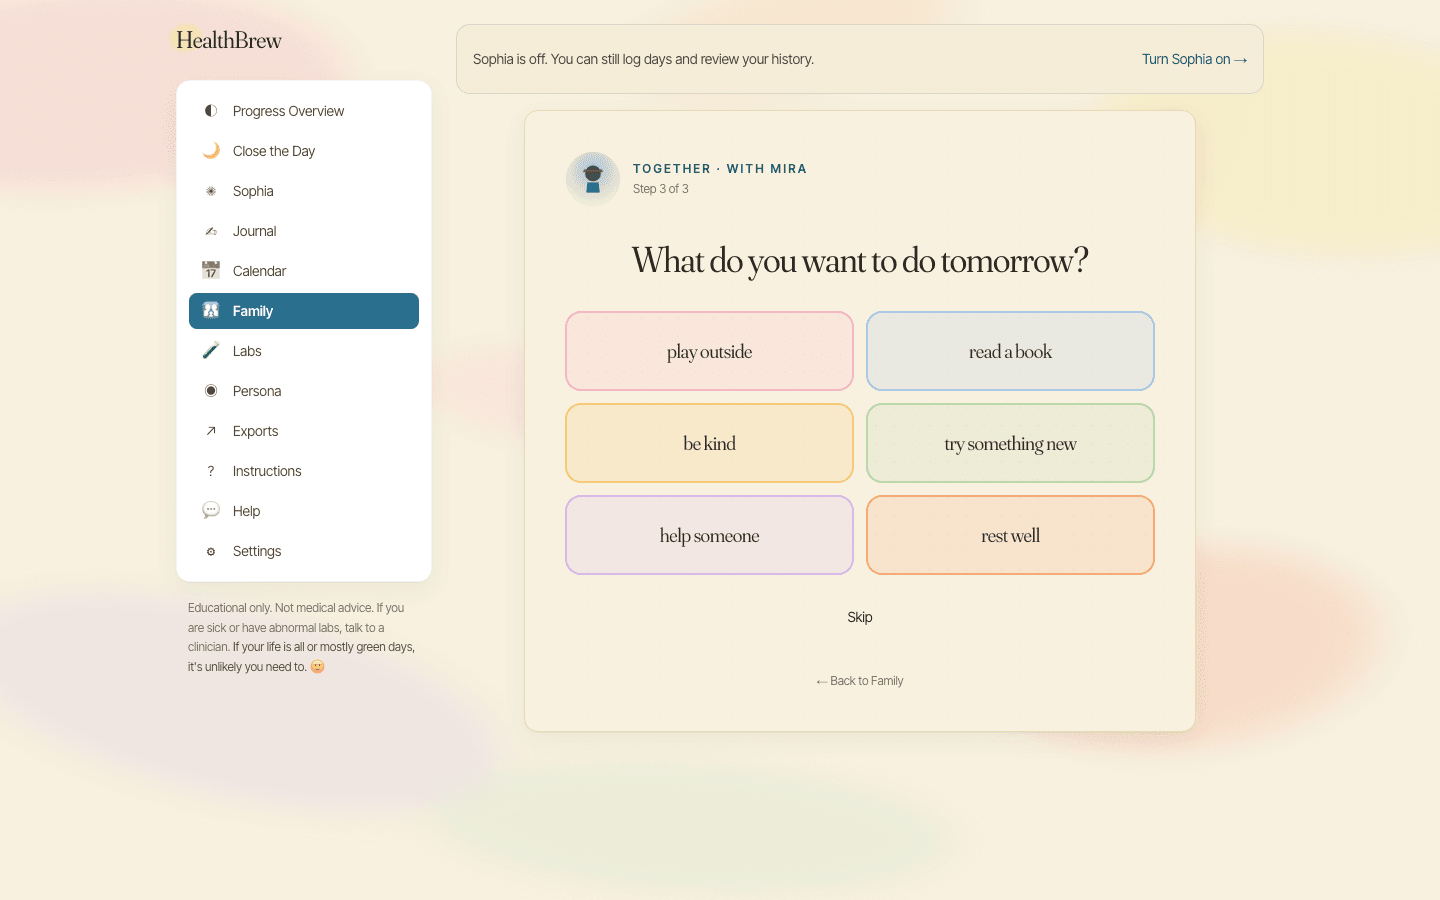Switch to the Calendar view

(x=304, y=271)
